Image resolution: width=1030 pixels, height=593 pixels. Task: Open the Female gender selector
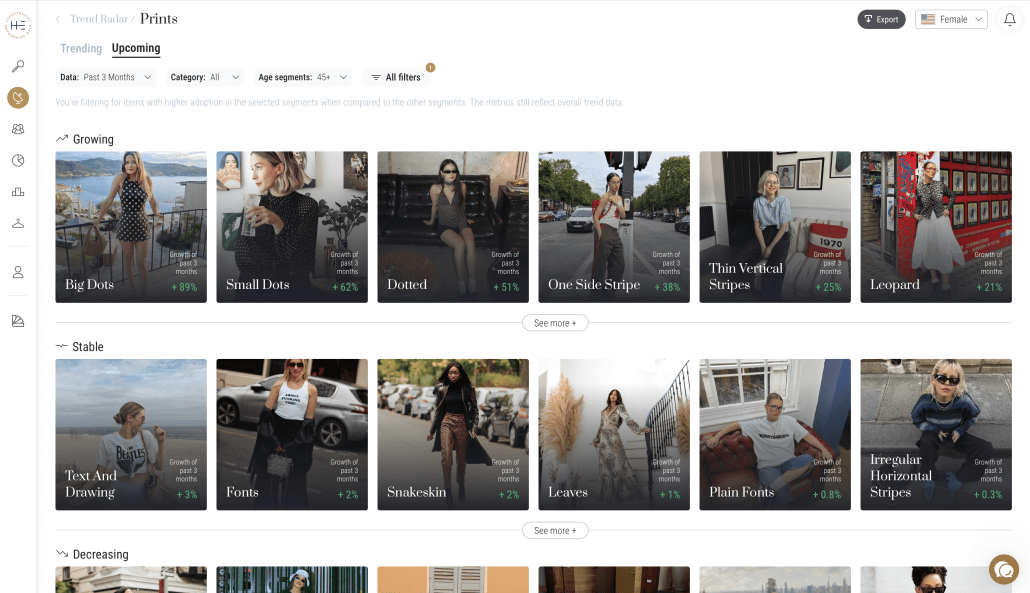(951, 19)
